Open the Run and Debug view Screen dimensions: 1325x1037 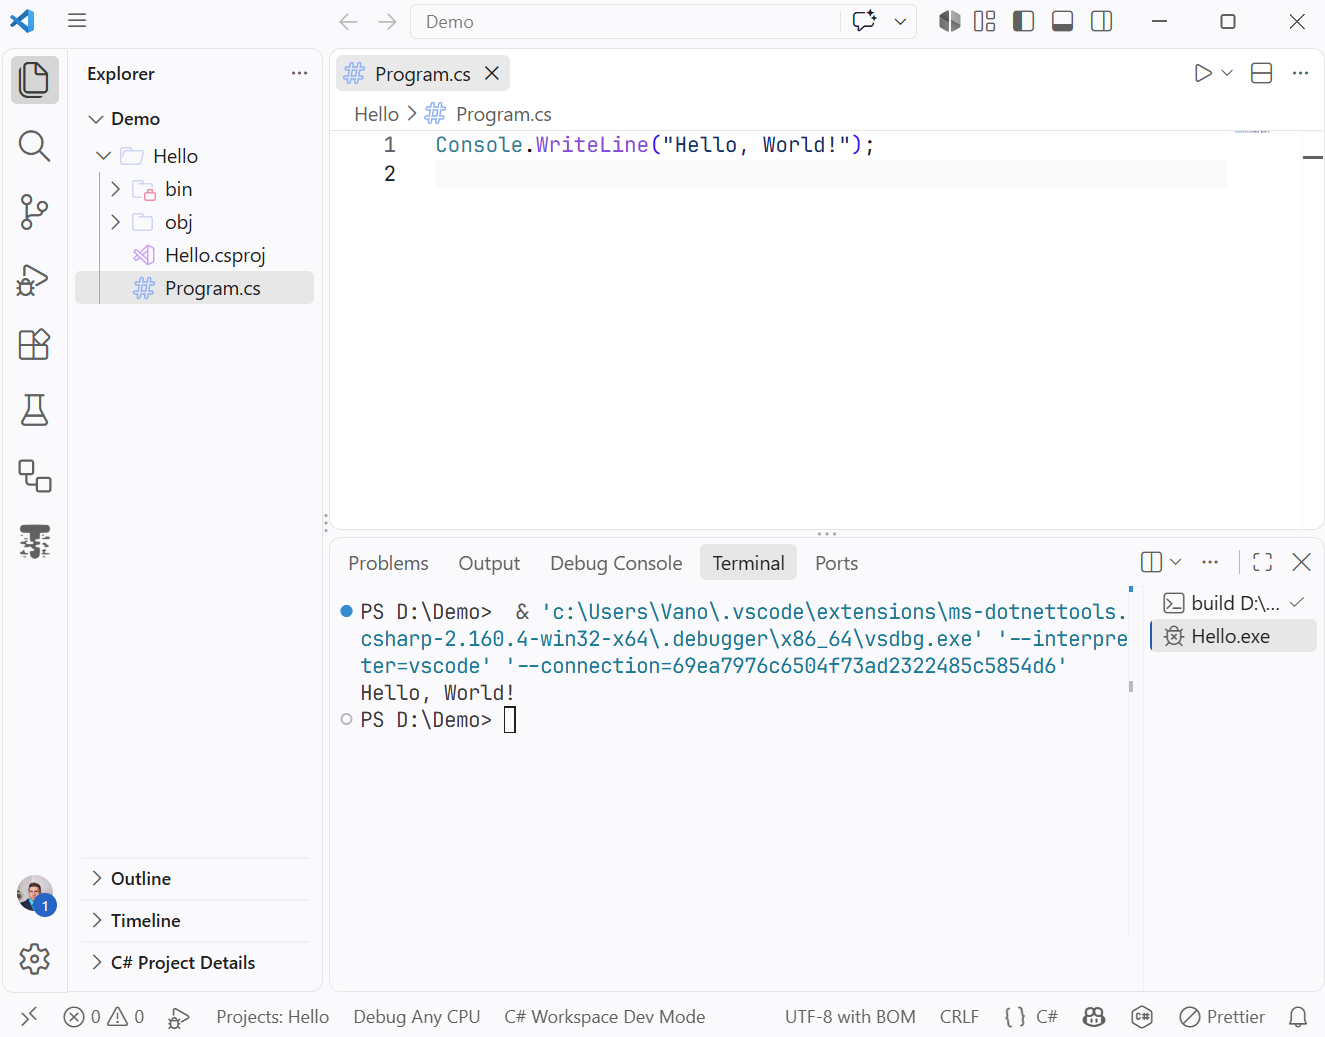pyautogui.click(x=35, y=279)
